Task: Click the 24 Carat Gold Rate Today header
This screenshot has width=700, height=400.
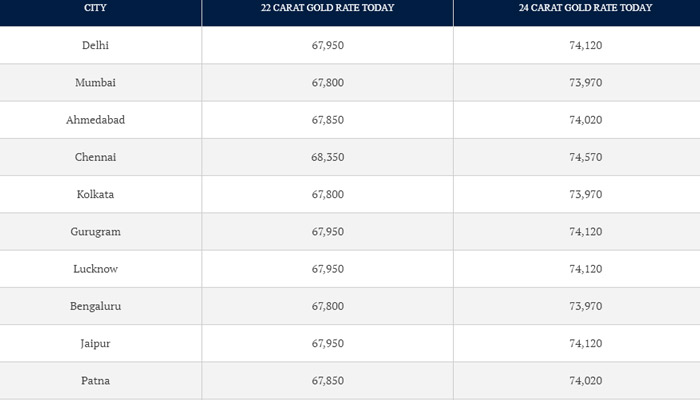Action: [577, 8]
